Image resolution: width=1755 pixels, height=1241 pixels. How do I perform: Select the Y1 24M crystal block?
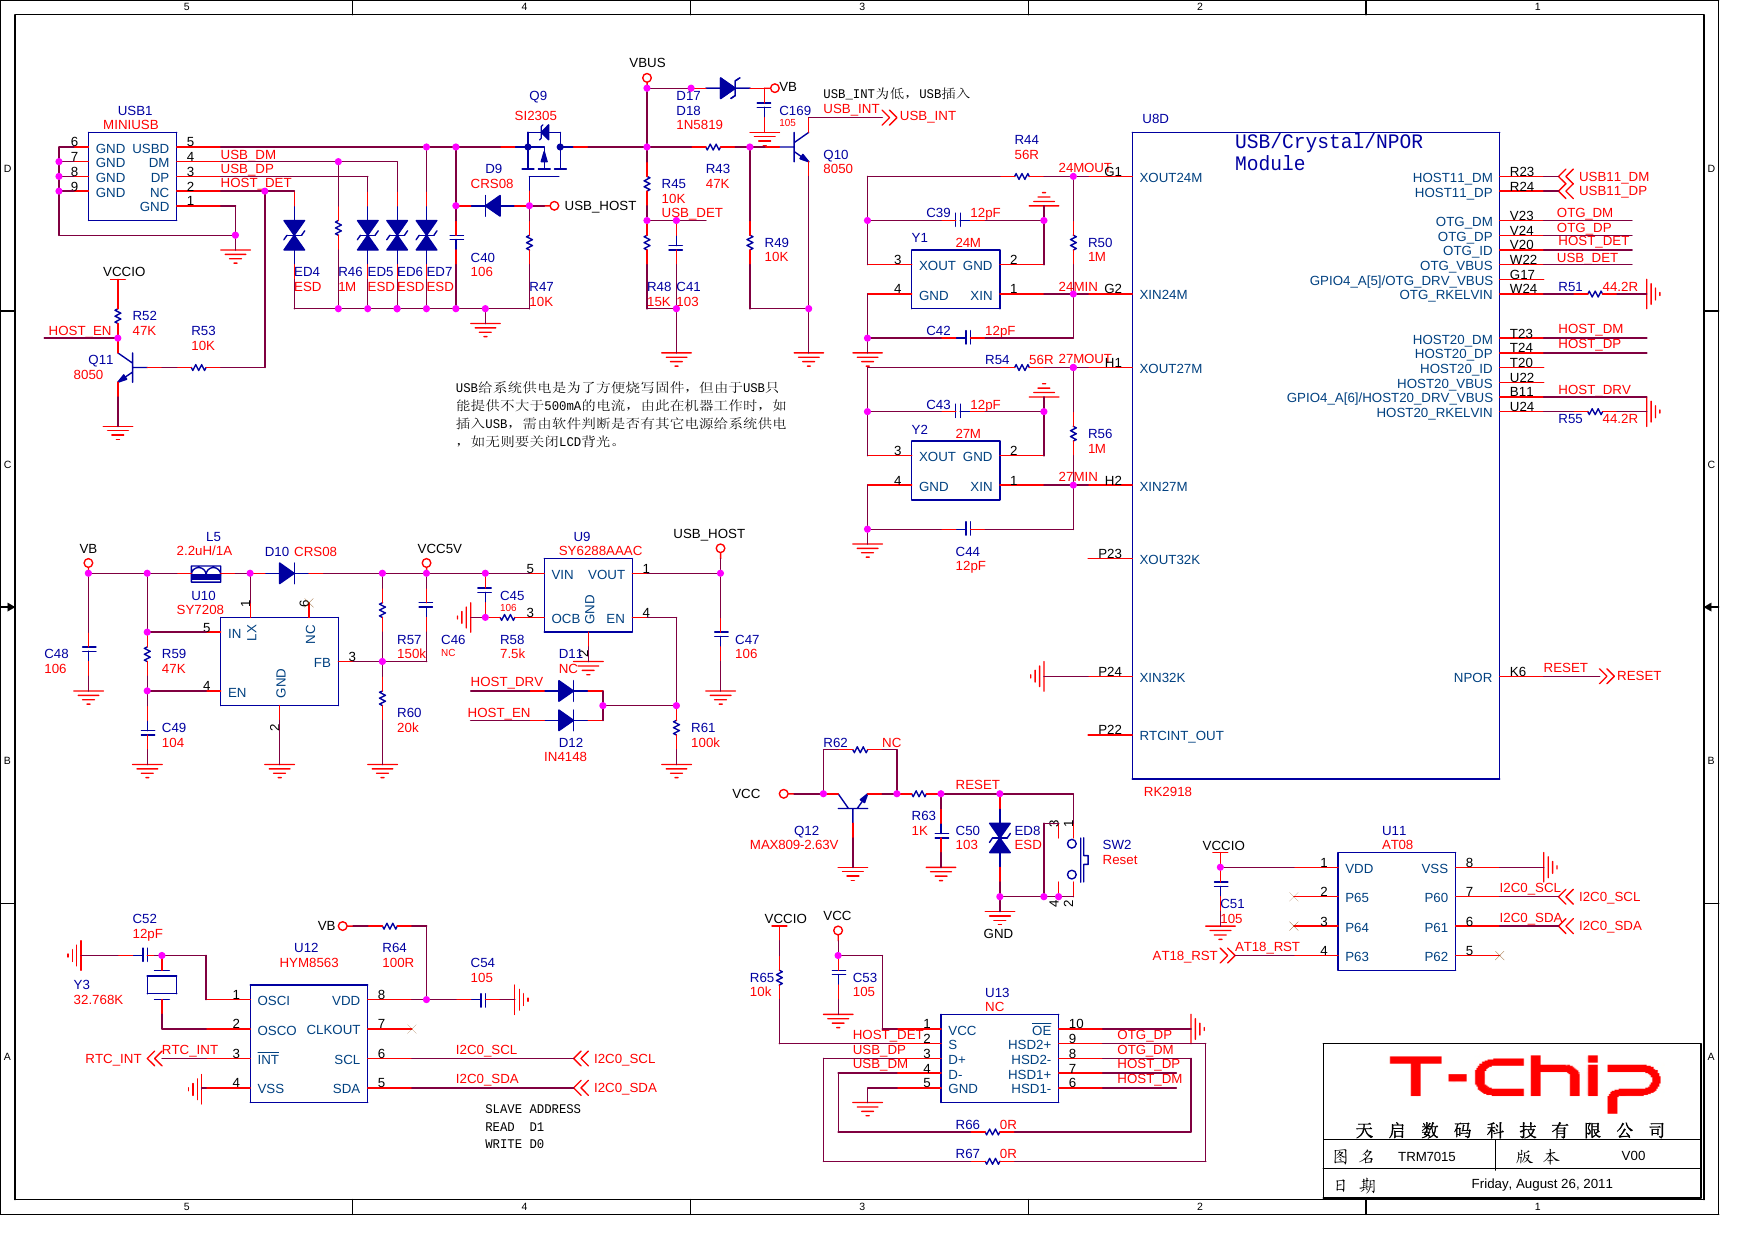(955, 280)
